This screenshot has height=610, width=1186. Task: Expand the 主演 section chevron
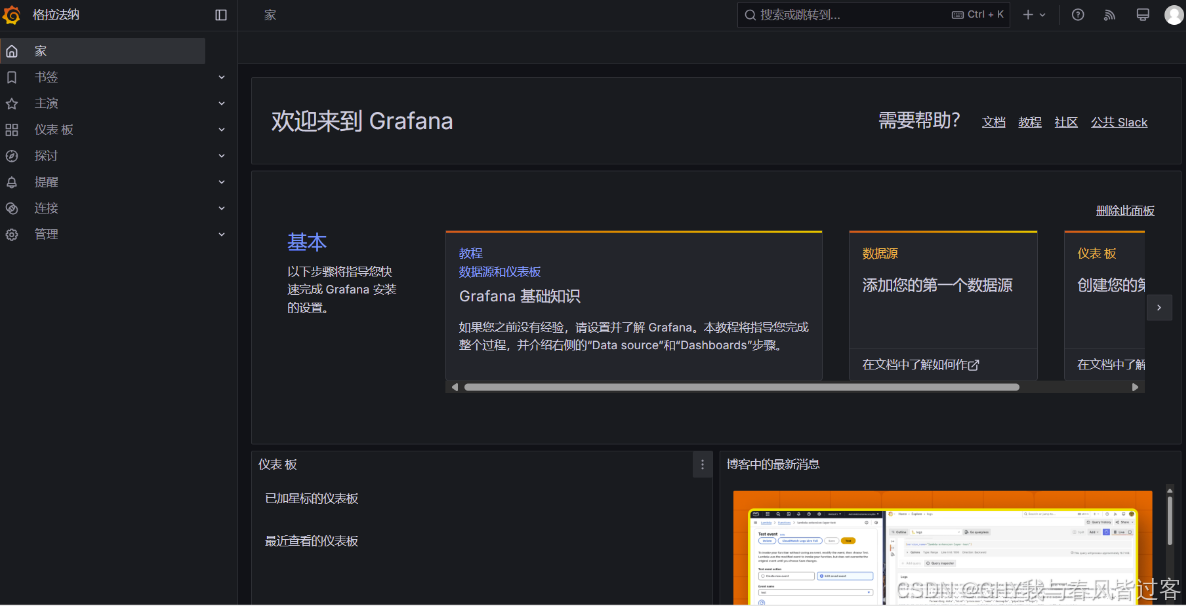tap(222, 104)
